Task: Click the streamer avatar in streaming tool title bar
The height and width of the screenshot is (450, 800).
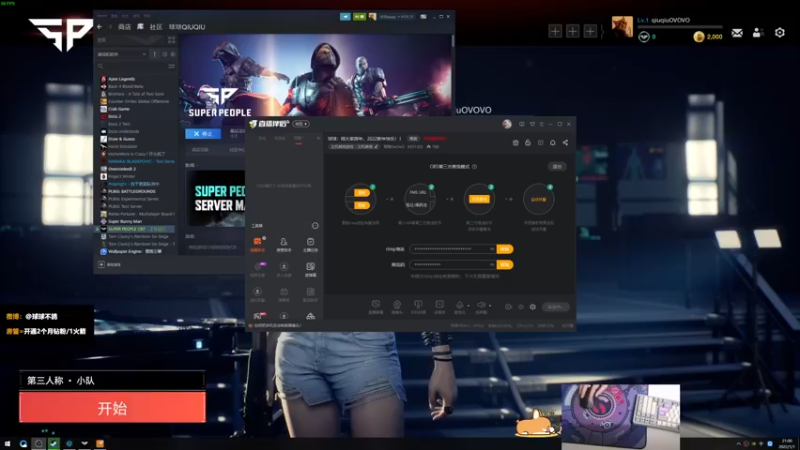Action: click(507, 124)
